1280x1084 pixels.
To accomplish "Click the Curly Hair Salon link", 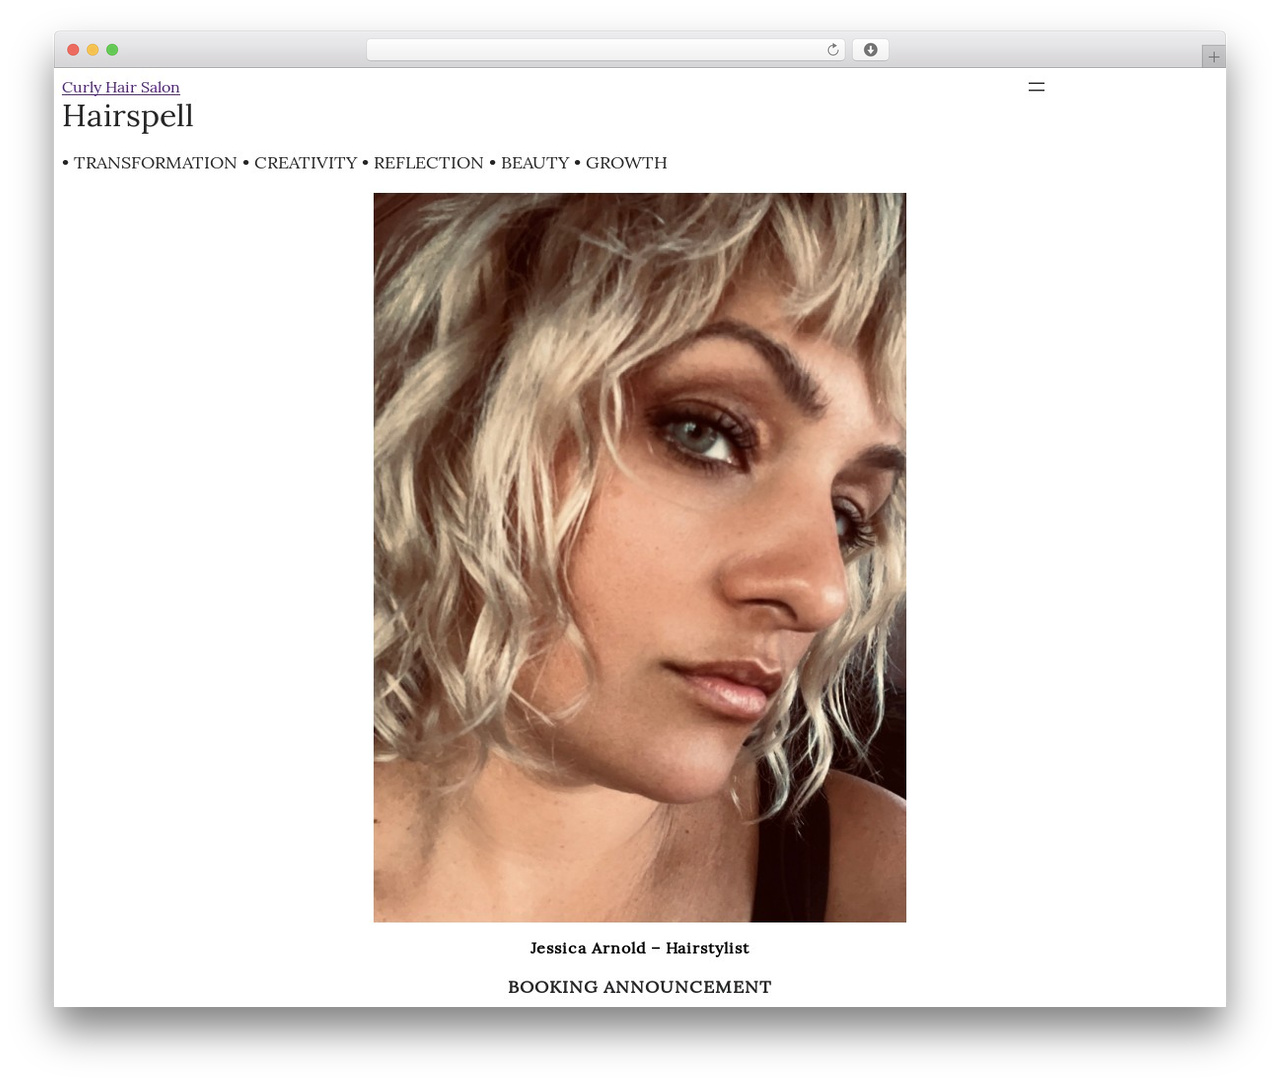I will coord(121,88).
